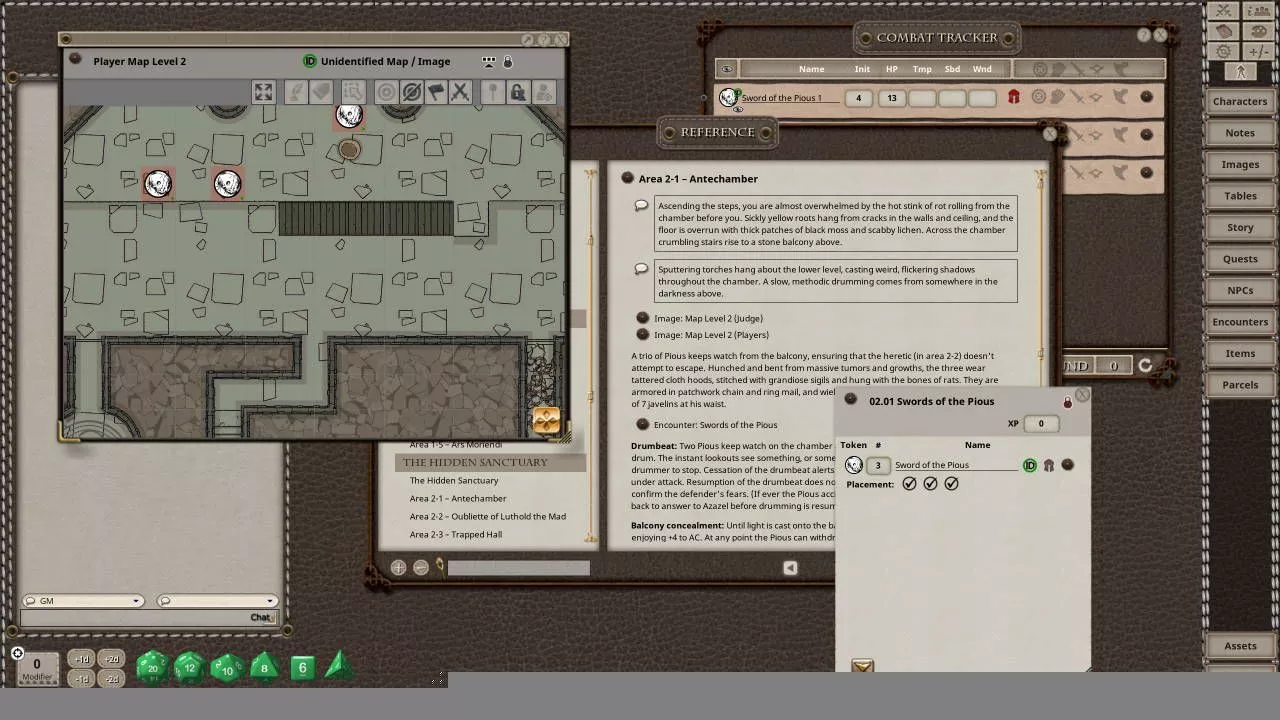Click the effects bird icon in Sword of the Pious 1 row
Viewport: 1280px width, 720px height.
[x=1121, y=97]
